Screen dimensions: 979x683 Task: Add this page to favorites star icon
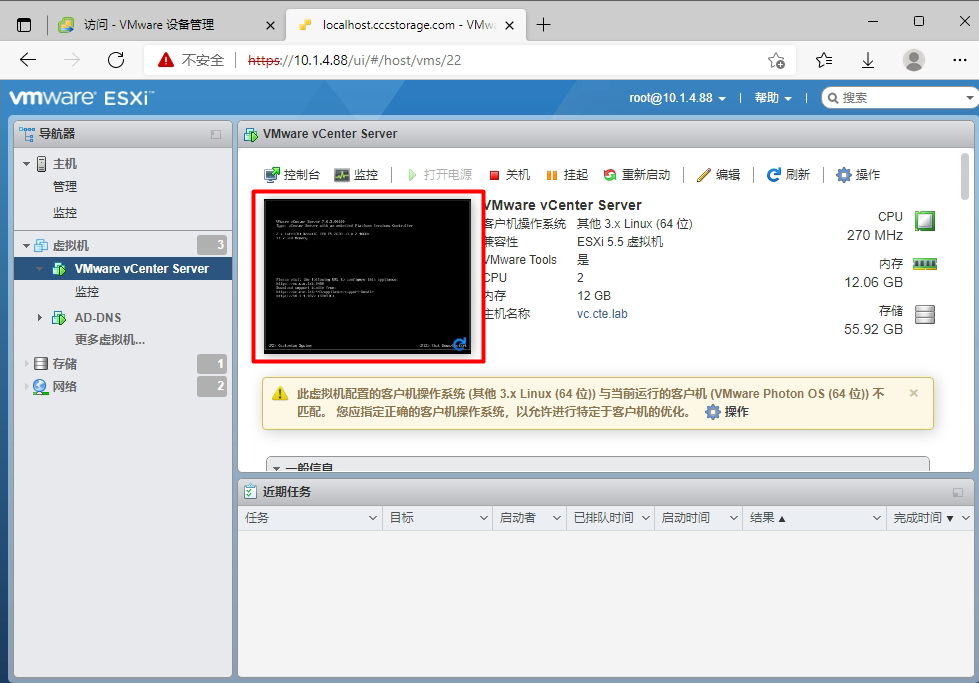(776, 61)
